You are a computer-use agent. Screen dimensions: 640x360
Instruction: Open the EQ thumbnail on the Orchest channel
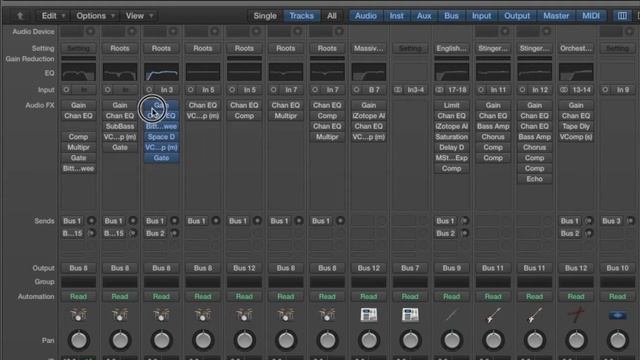click(x=576, y=72)
